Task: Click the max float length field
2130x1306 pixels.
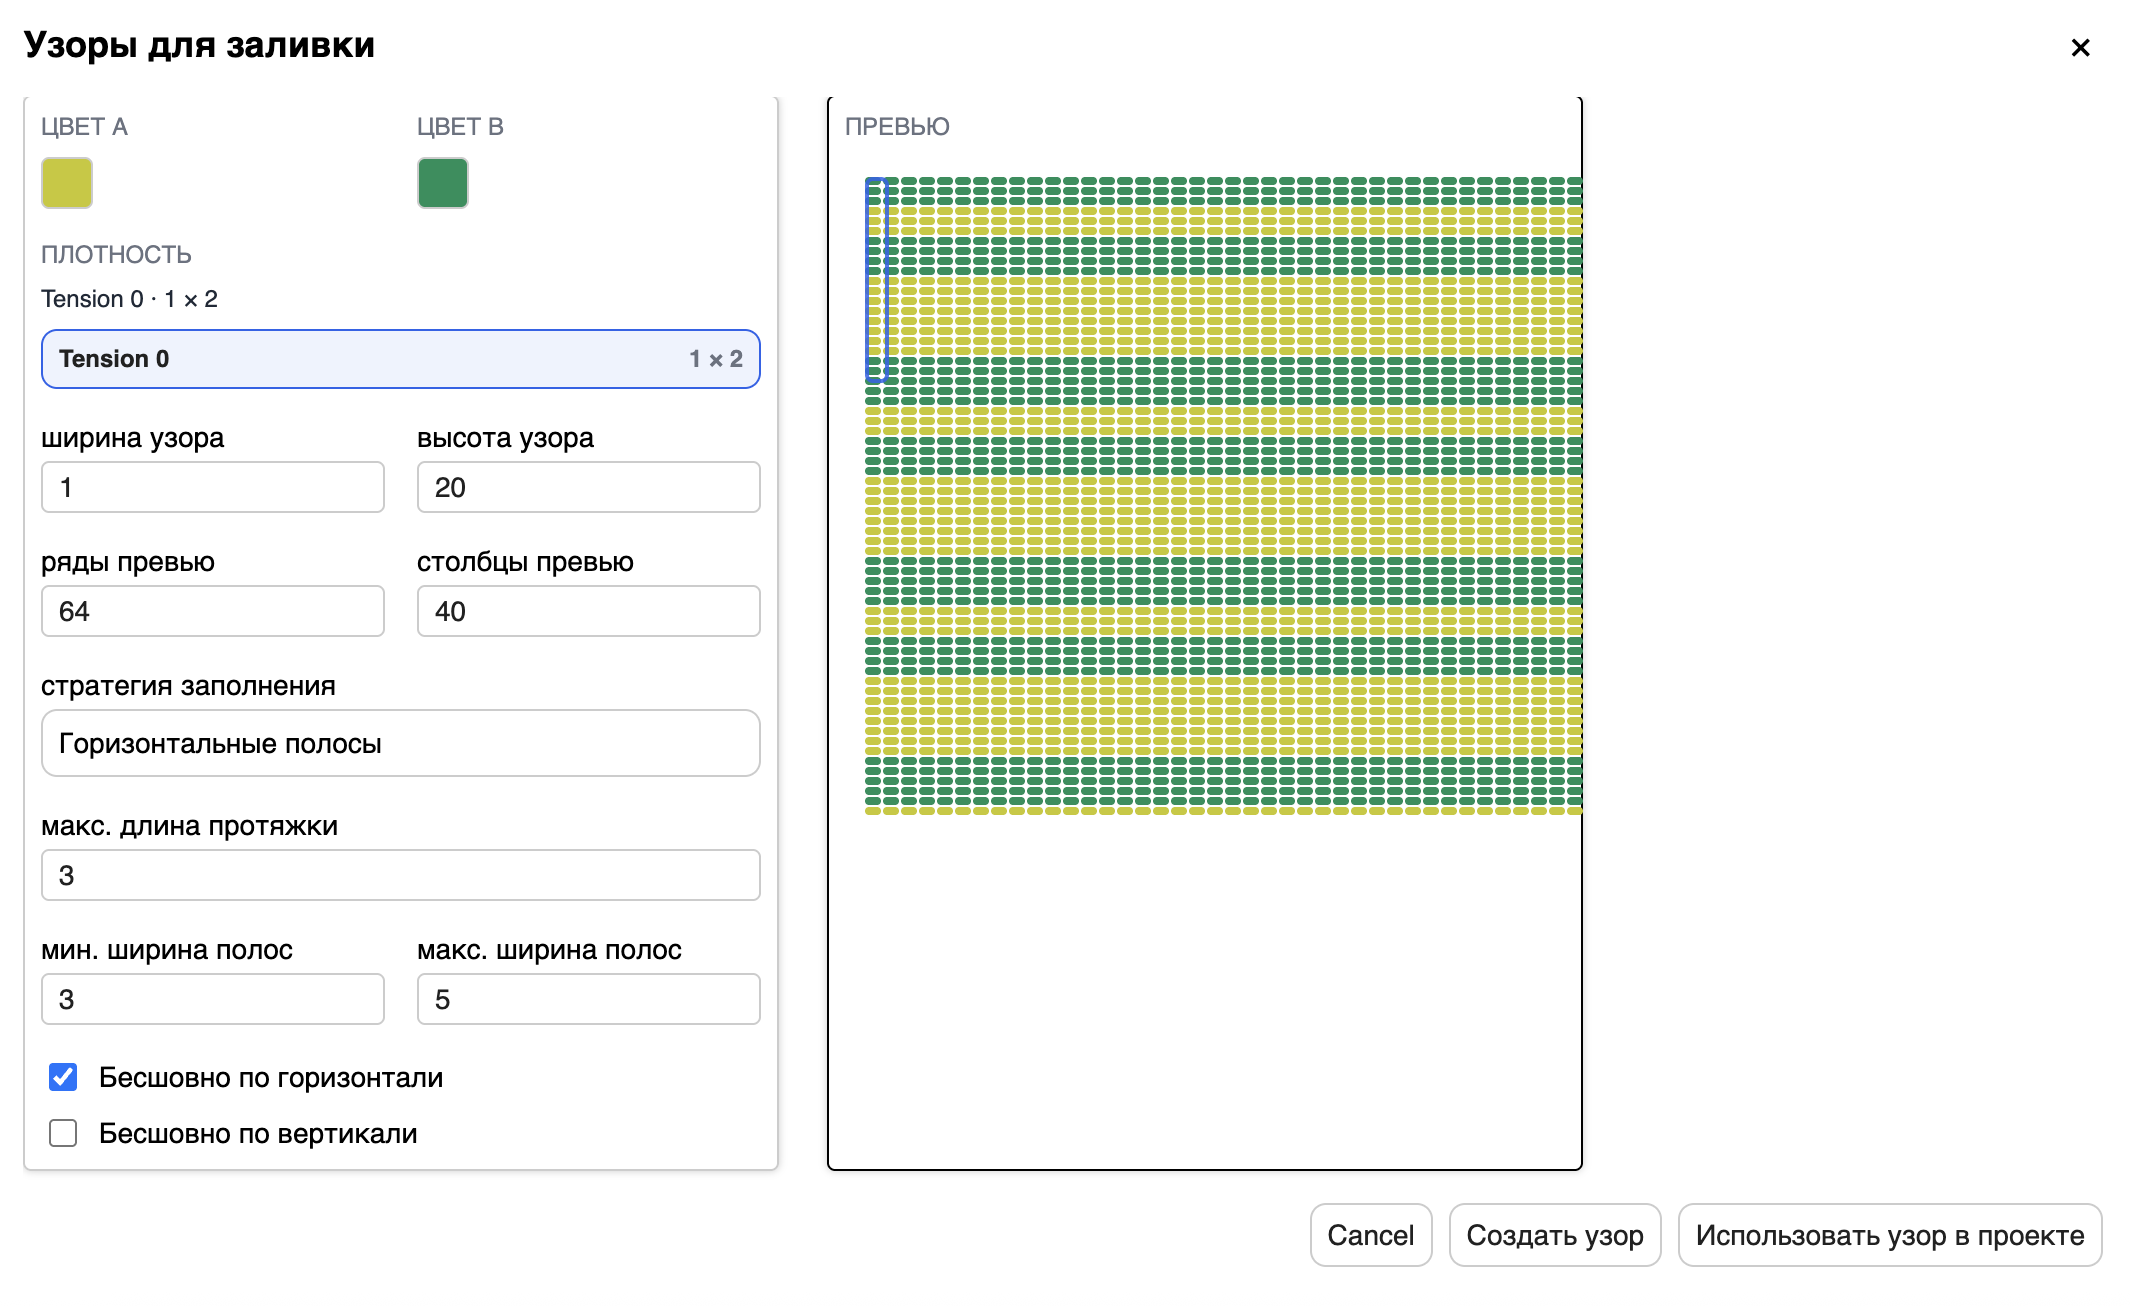Action: pos(400,875)
